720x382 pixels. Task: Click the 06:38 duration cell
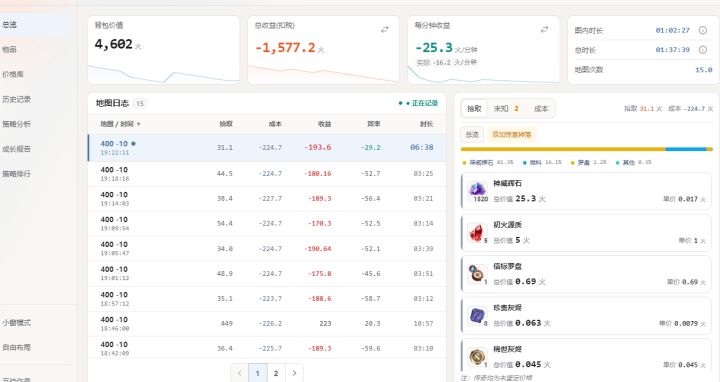coord(422,147)
